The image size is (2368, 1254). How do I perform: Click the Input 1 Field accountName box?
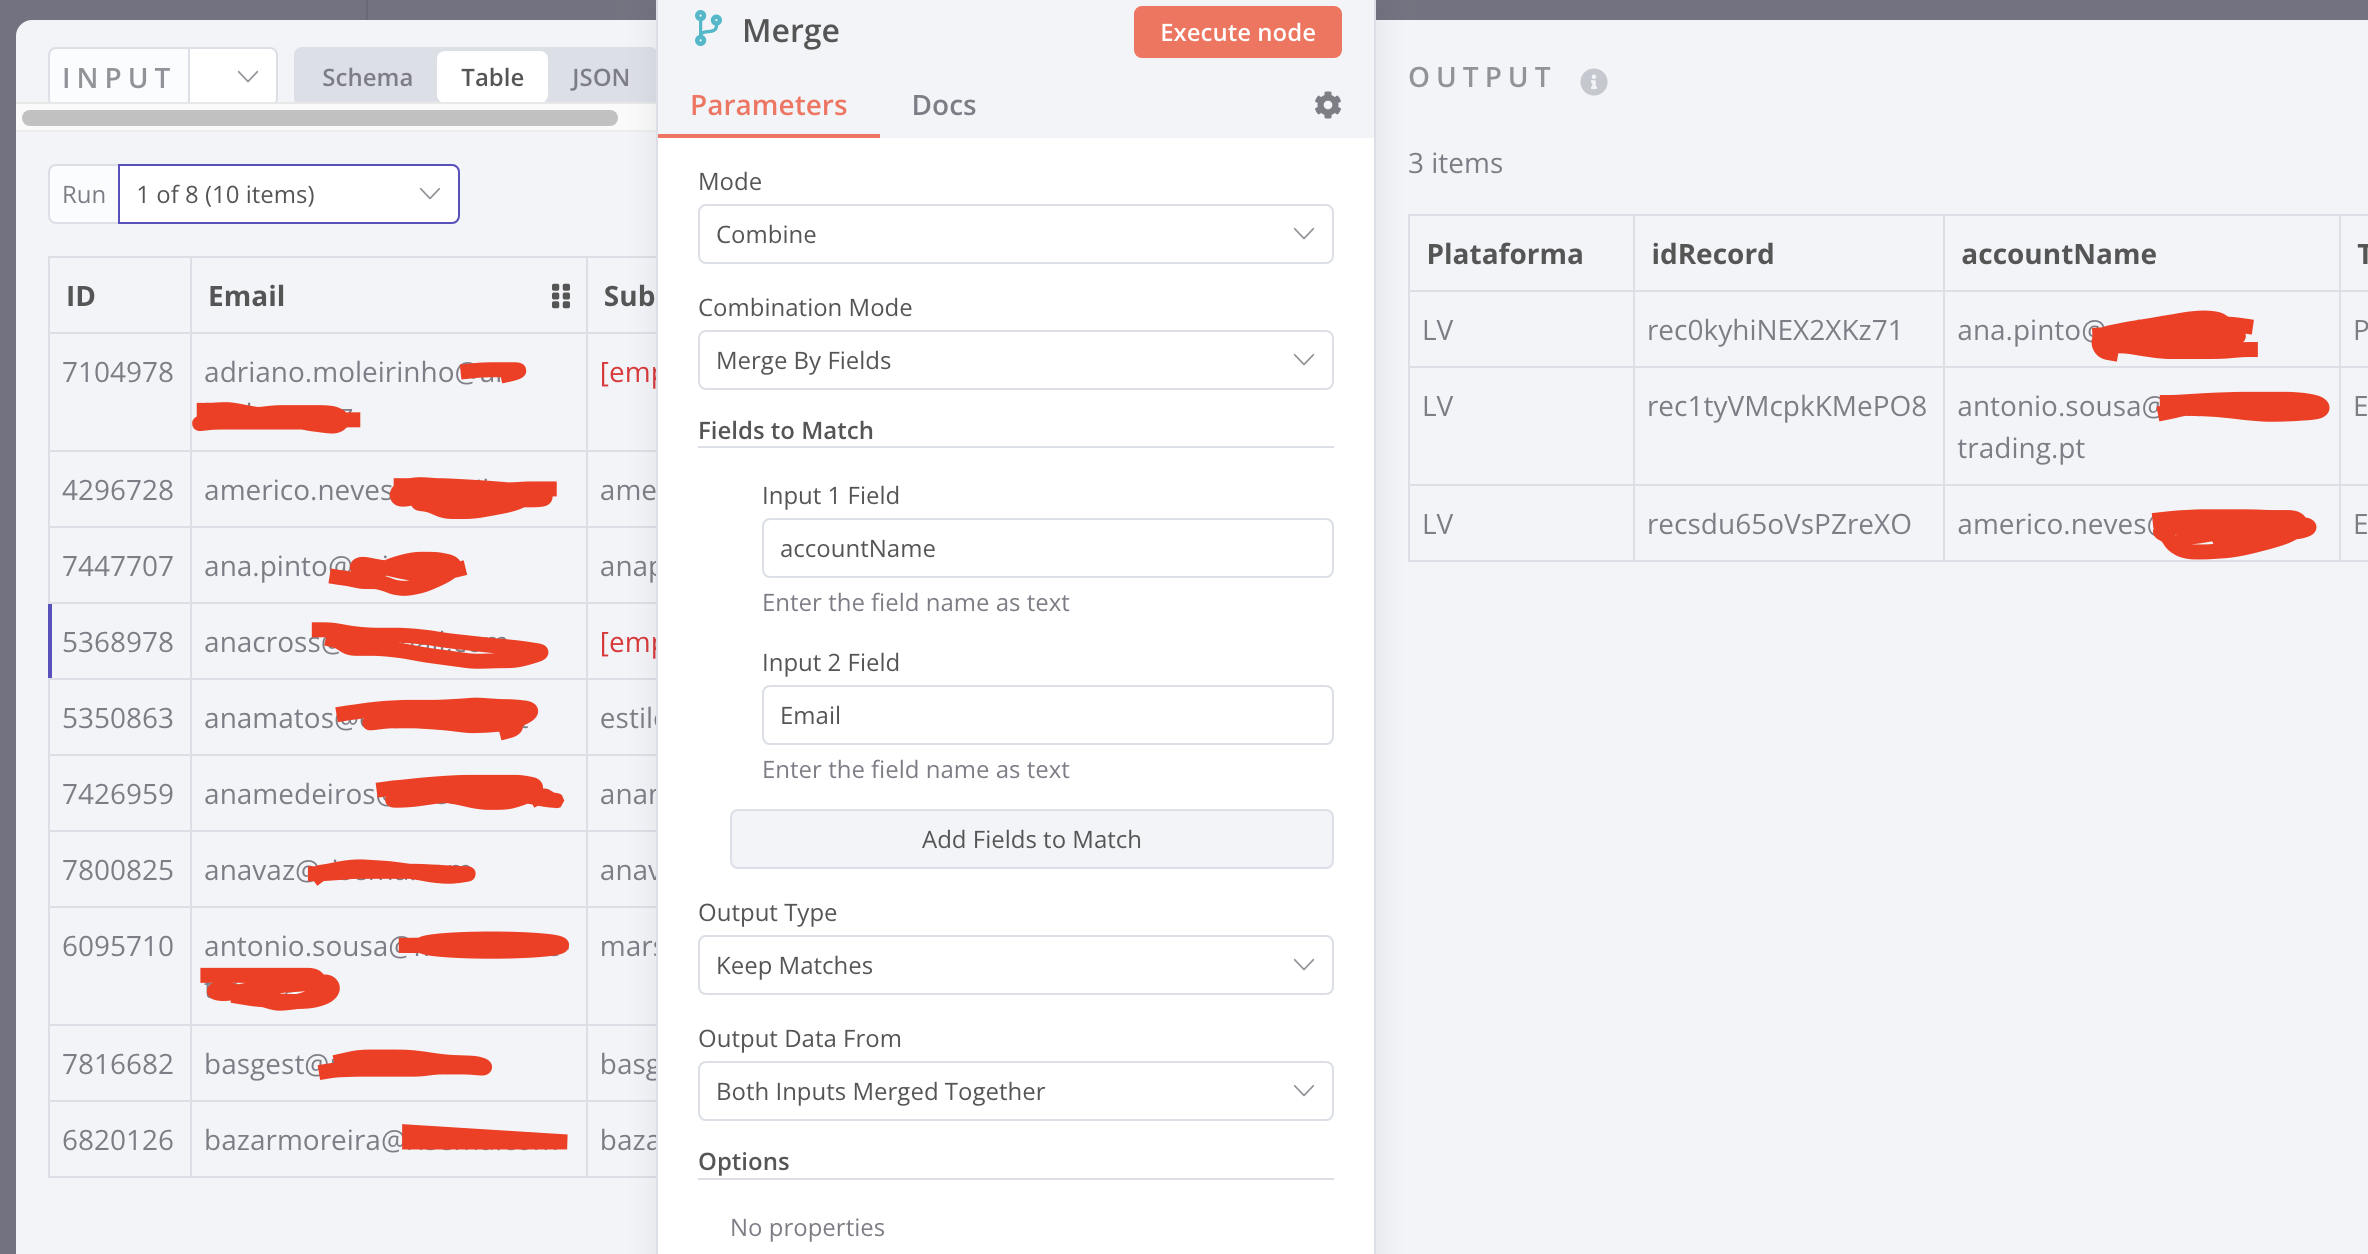1047,548
